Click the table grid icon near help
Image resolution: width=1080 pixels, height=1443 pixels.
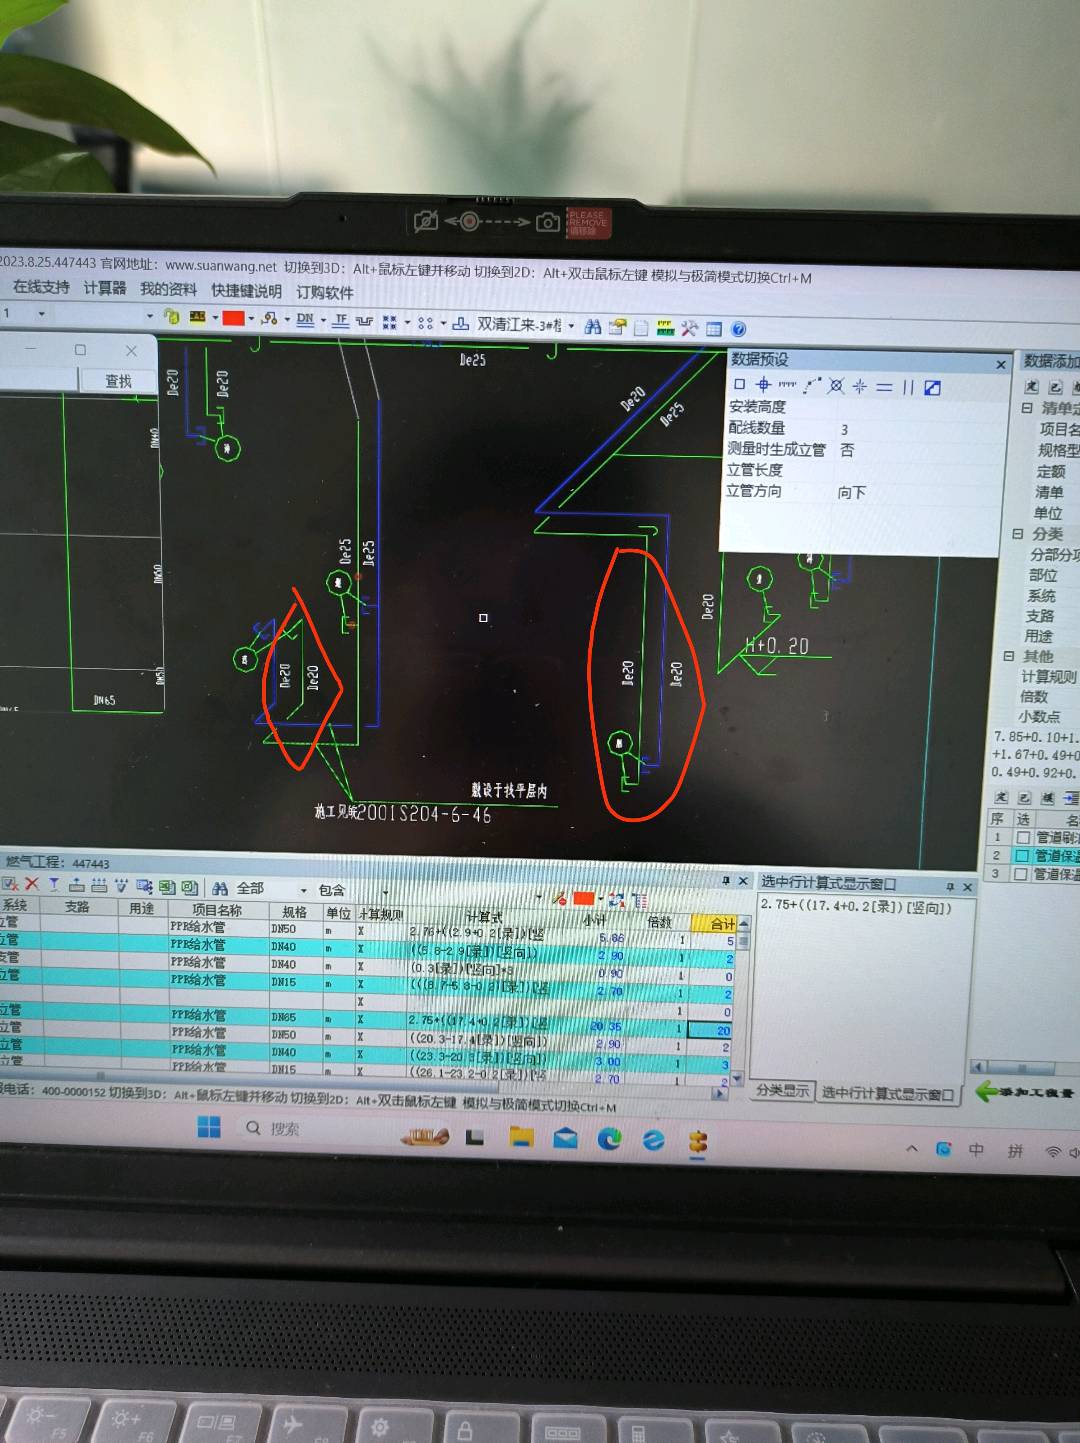point(714,329)
